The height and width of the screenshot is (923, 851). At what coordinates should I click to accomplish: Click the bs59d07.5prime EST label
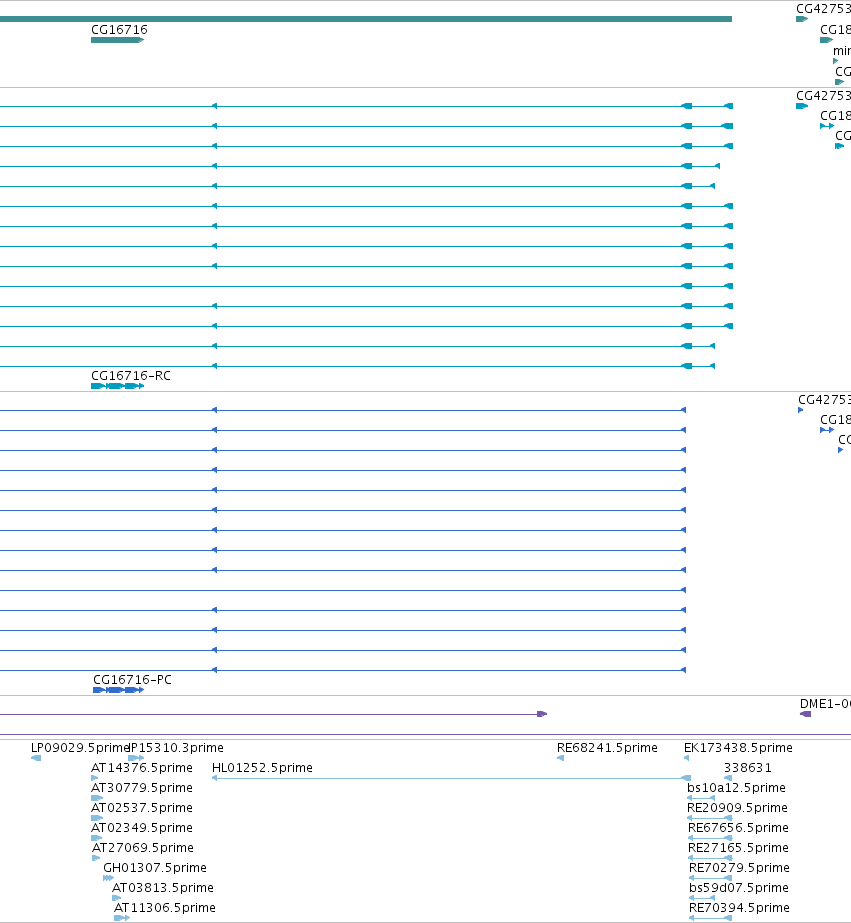pyautogui.click(x=739, y=888)
